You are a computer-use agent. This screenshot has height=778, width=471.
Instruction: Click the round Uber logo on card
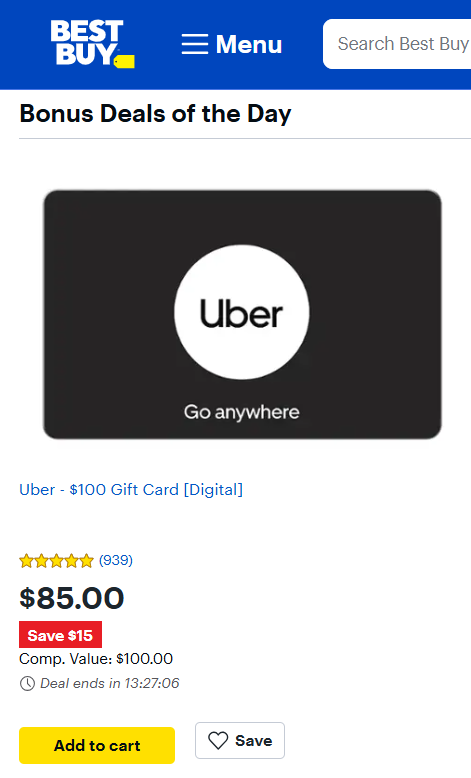[x=242, y=312]
